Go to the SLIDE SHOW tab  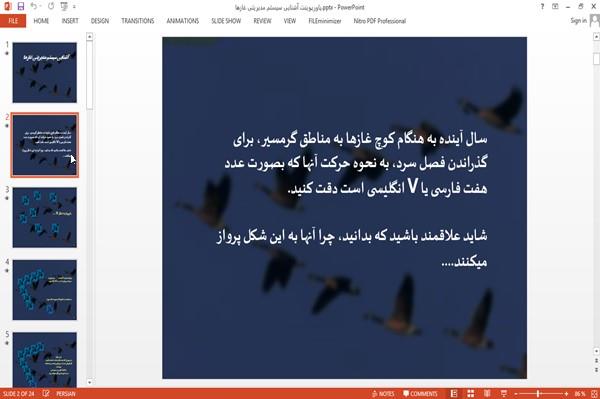coord(226,21)
